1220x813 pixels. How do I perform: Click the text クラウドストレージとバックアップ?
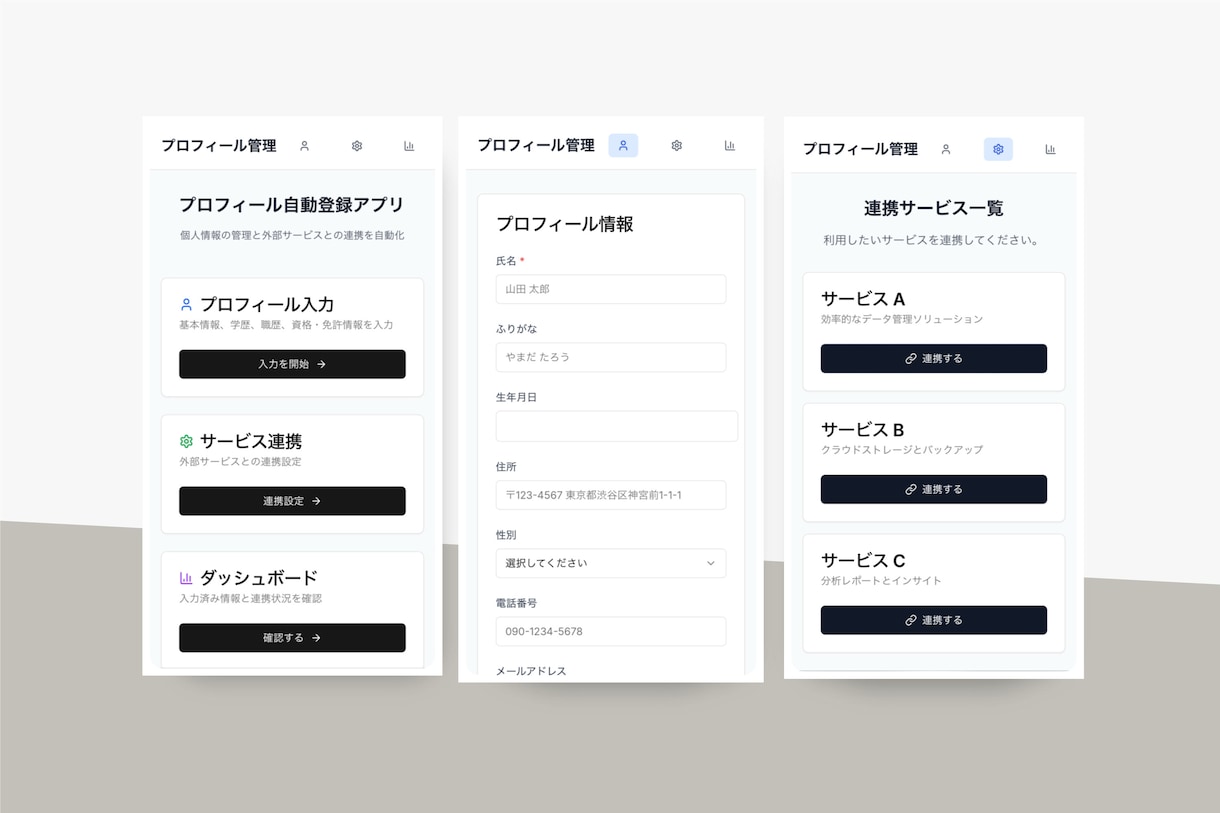(902, 450)
